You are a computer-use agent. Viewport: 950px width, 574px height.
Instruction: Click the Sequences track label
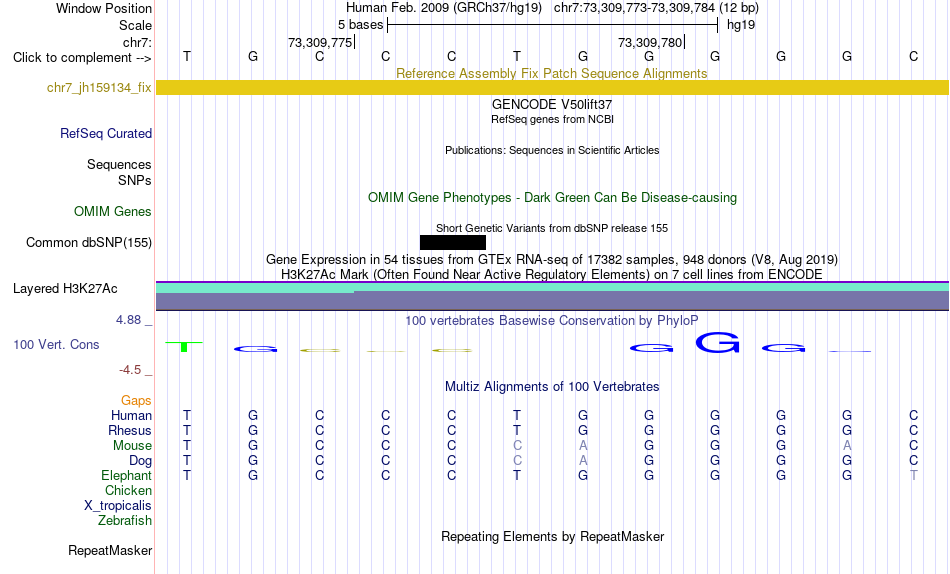119,164
